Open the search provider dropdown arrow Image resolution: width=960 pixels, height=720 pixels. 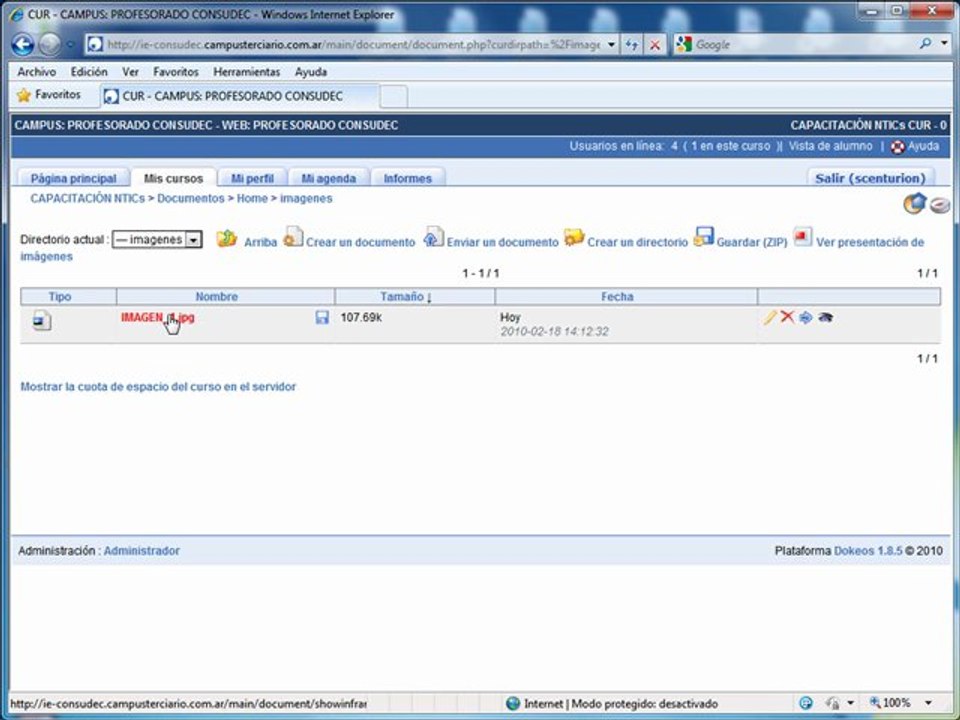click(x=945, y=43)
